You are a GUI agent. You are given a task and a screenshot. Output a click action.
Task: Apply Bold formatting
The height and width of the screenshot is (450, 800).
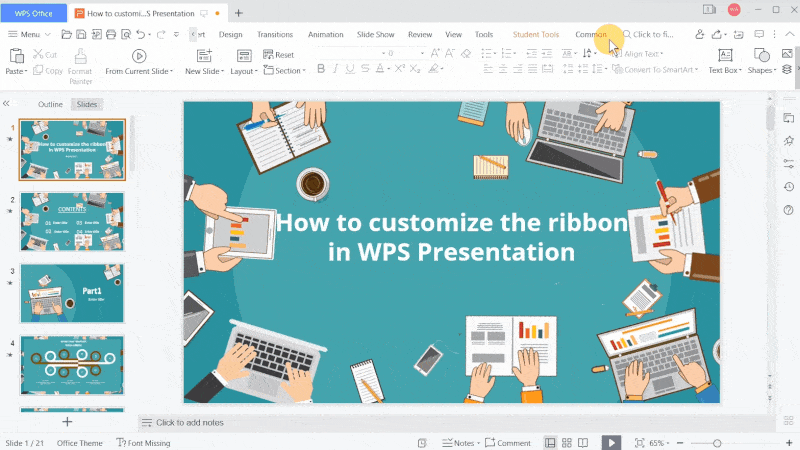click(x=321, y=68)
